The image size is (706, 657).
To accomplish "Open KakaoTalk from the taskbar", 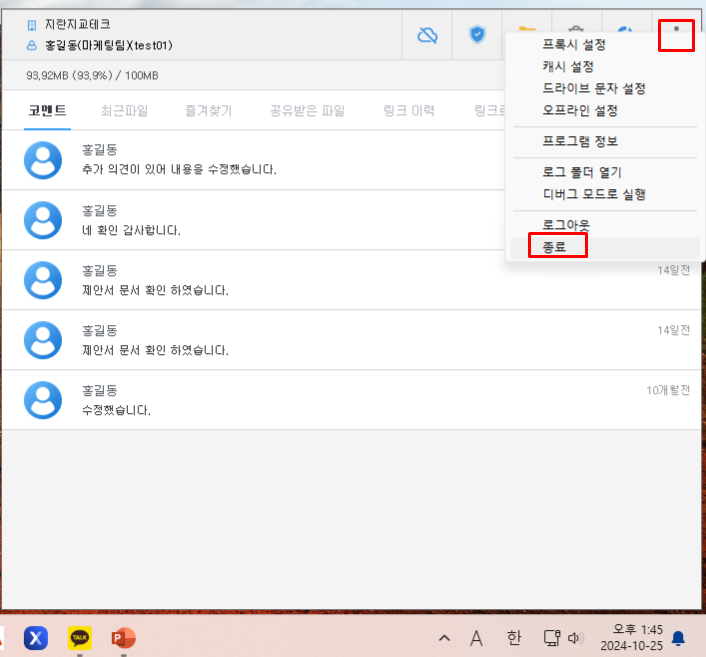I will 80,637.
